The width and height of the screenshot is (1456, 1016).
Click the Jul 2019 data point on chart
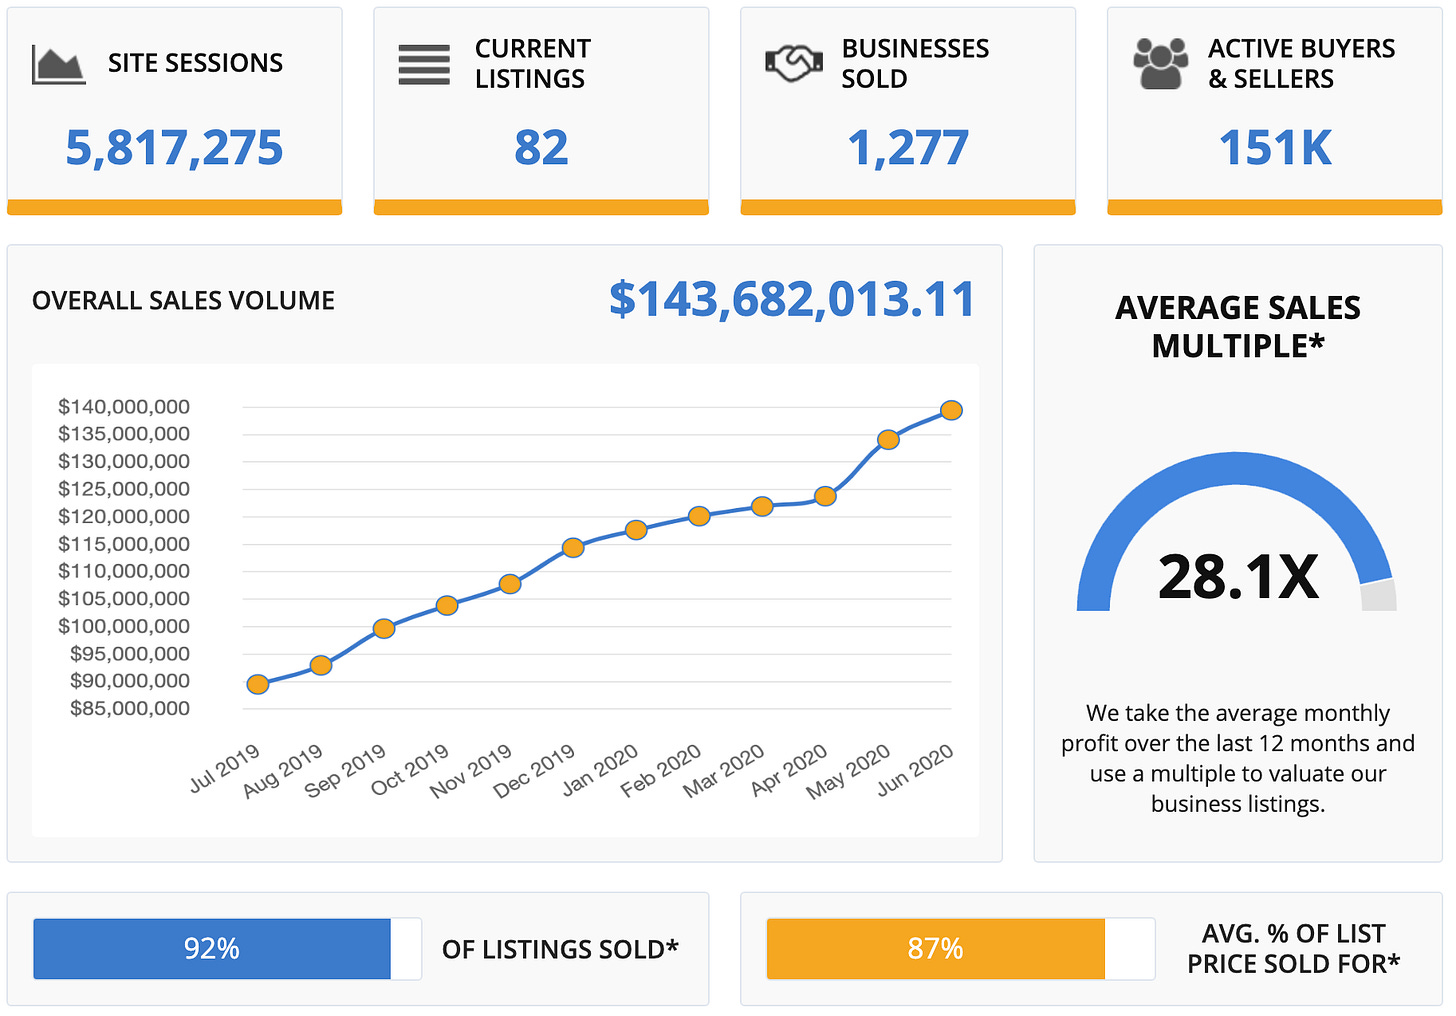point(258,684)
